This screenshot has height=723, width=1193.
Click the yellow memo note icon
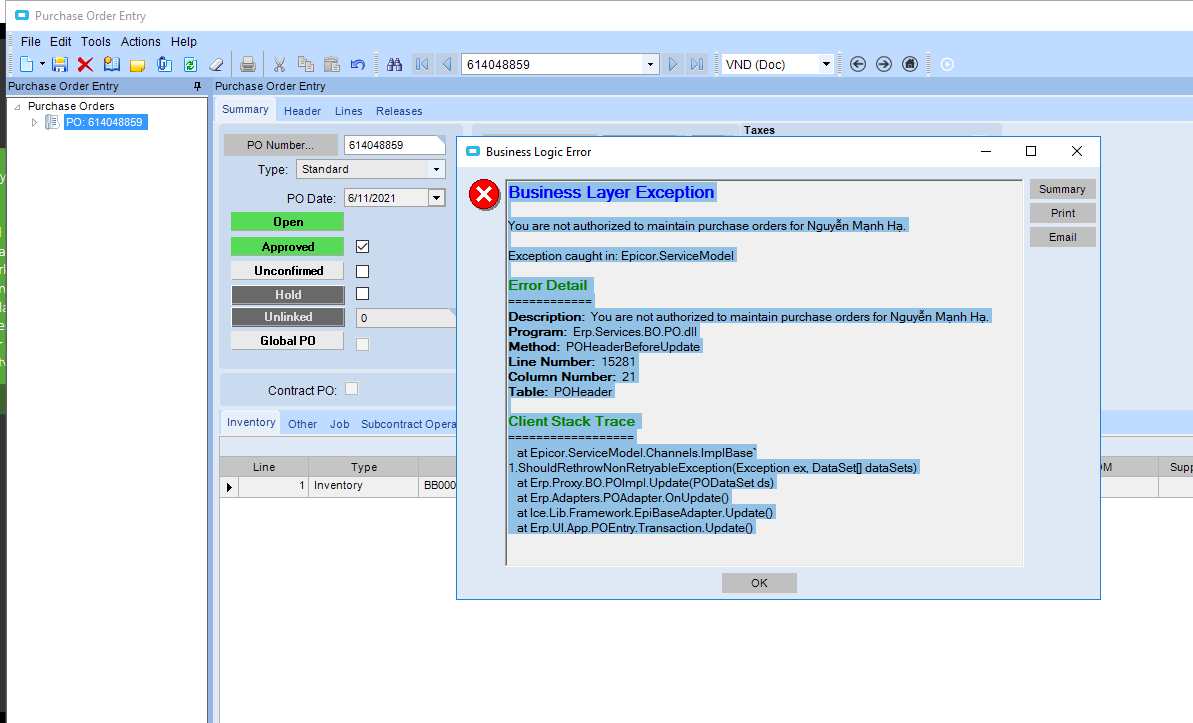(x=138, y=65)
